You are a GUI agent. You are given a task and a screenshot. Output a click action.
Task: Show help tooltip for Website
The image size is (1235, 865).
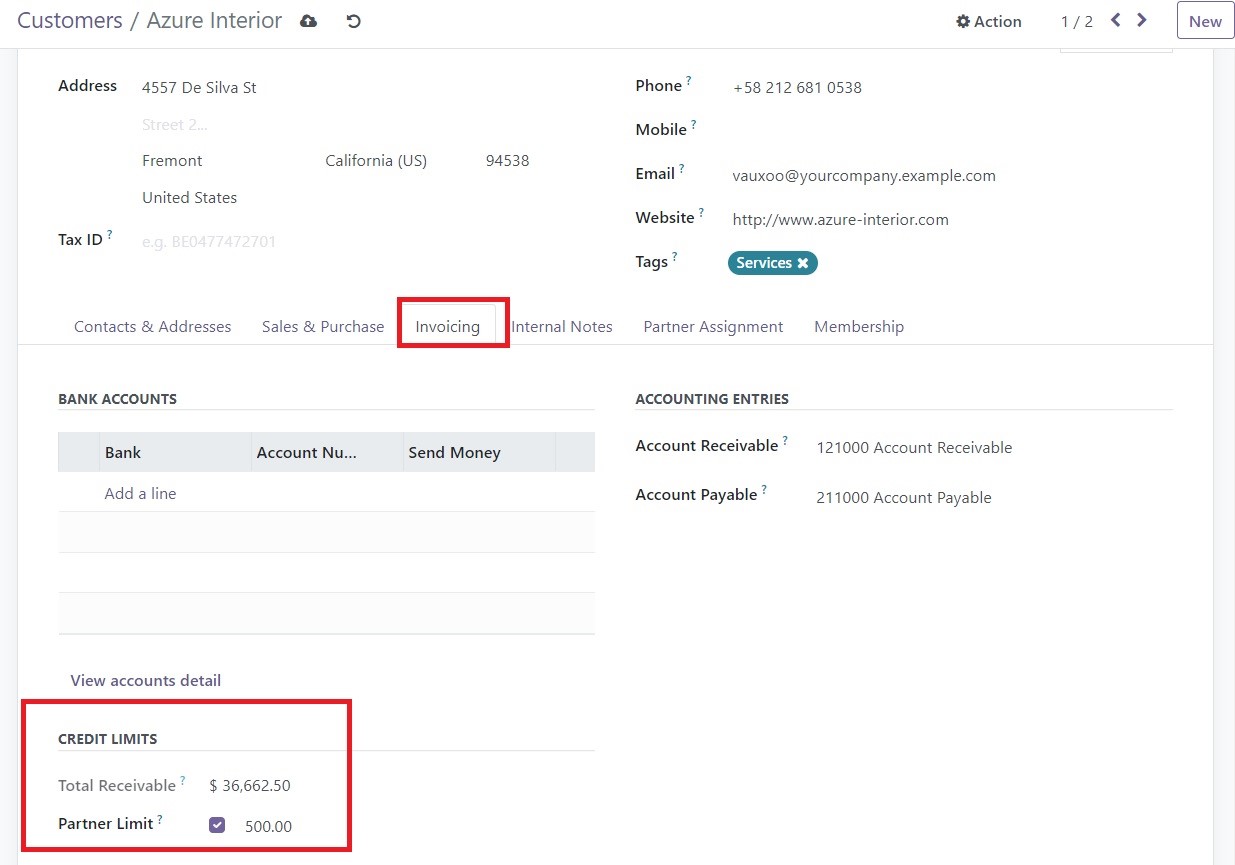pos(701,213)
